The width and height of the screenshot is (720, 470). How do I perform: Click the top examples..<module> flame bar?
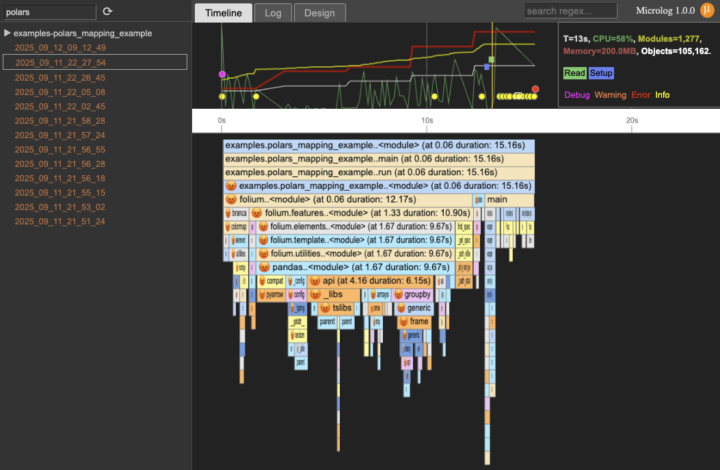click(x=379, y=145)
